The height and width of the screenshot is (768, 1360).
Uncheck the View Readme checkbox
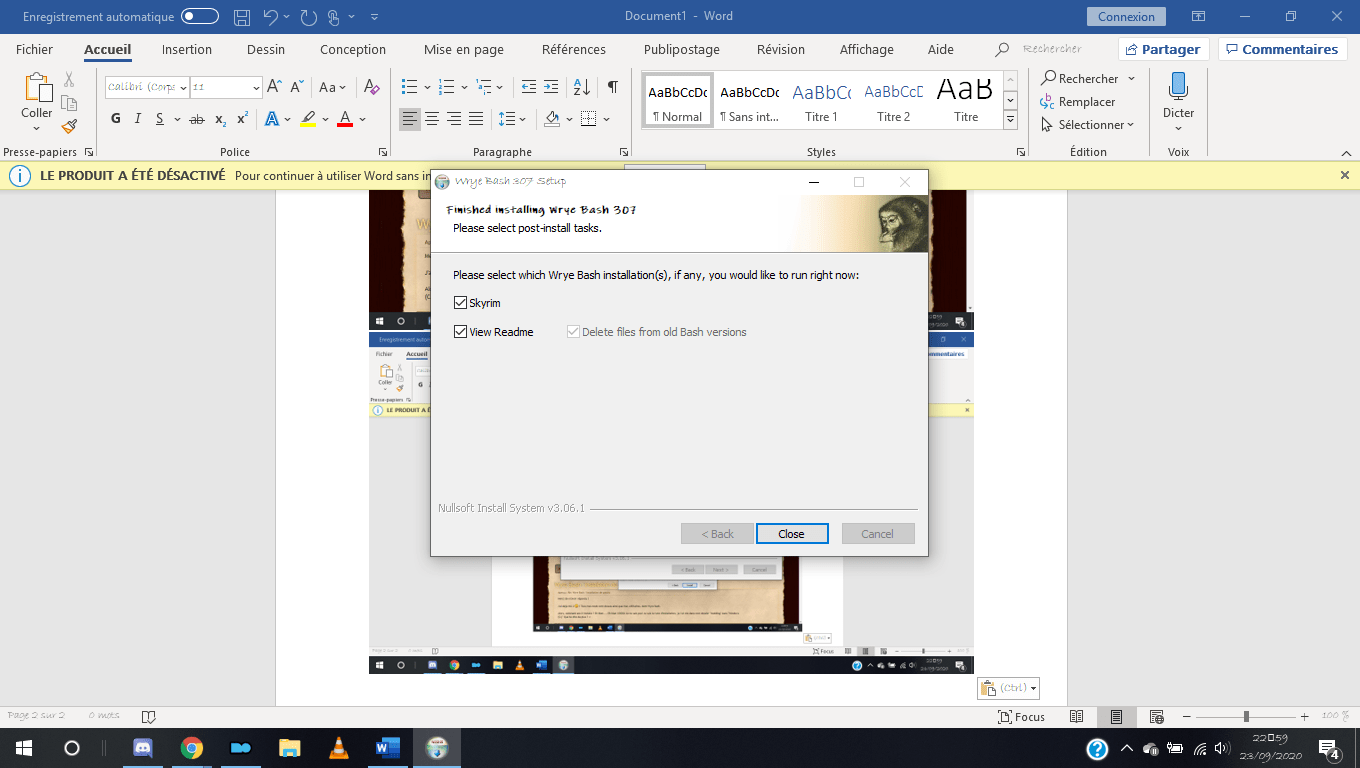pos(460,332)
